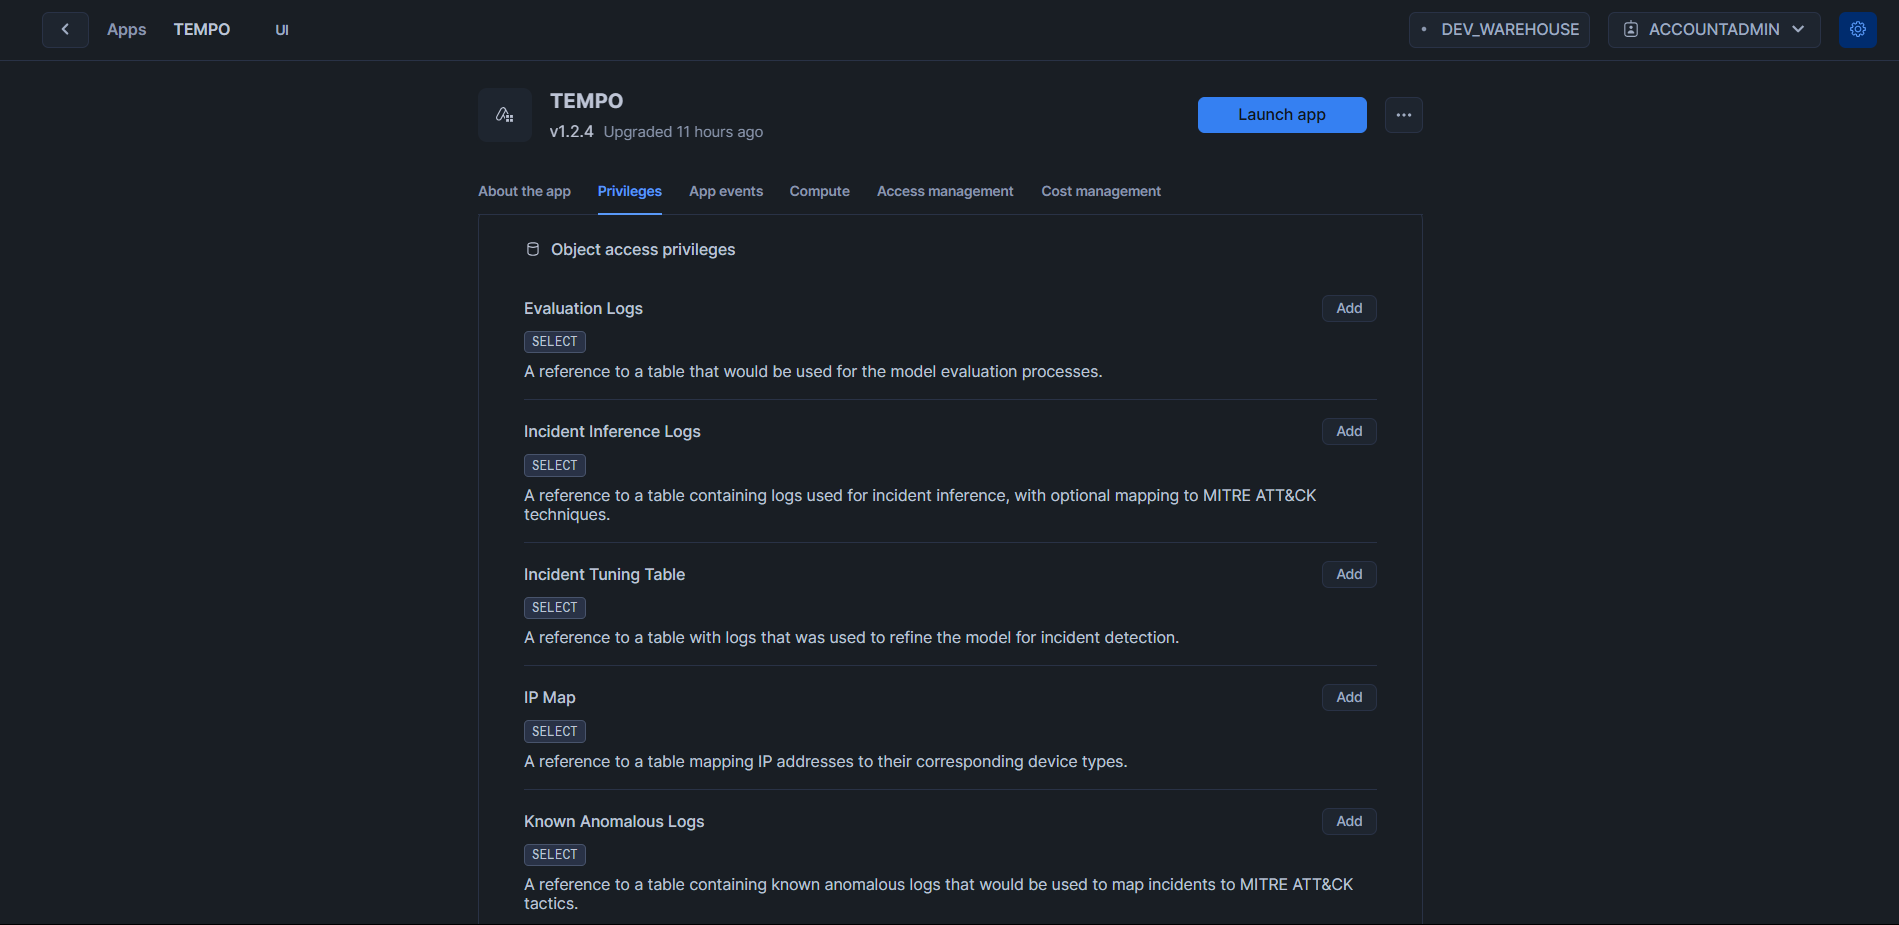Click the Incident Inference Logs heading
1899x925 pixels.
pyautogui.click(x=612, y=431)
